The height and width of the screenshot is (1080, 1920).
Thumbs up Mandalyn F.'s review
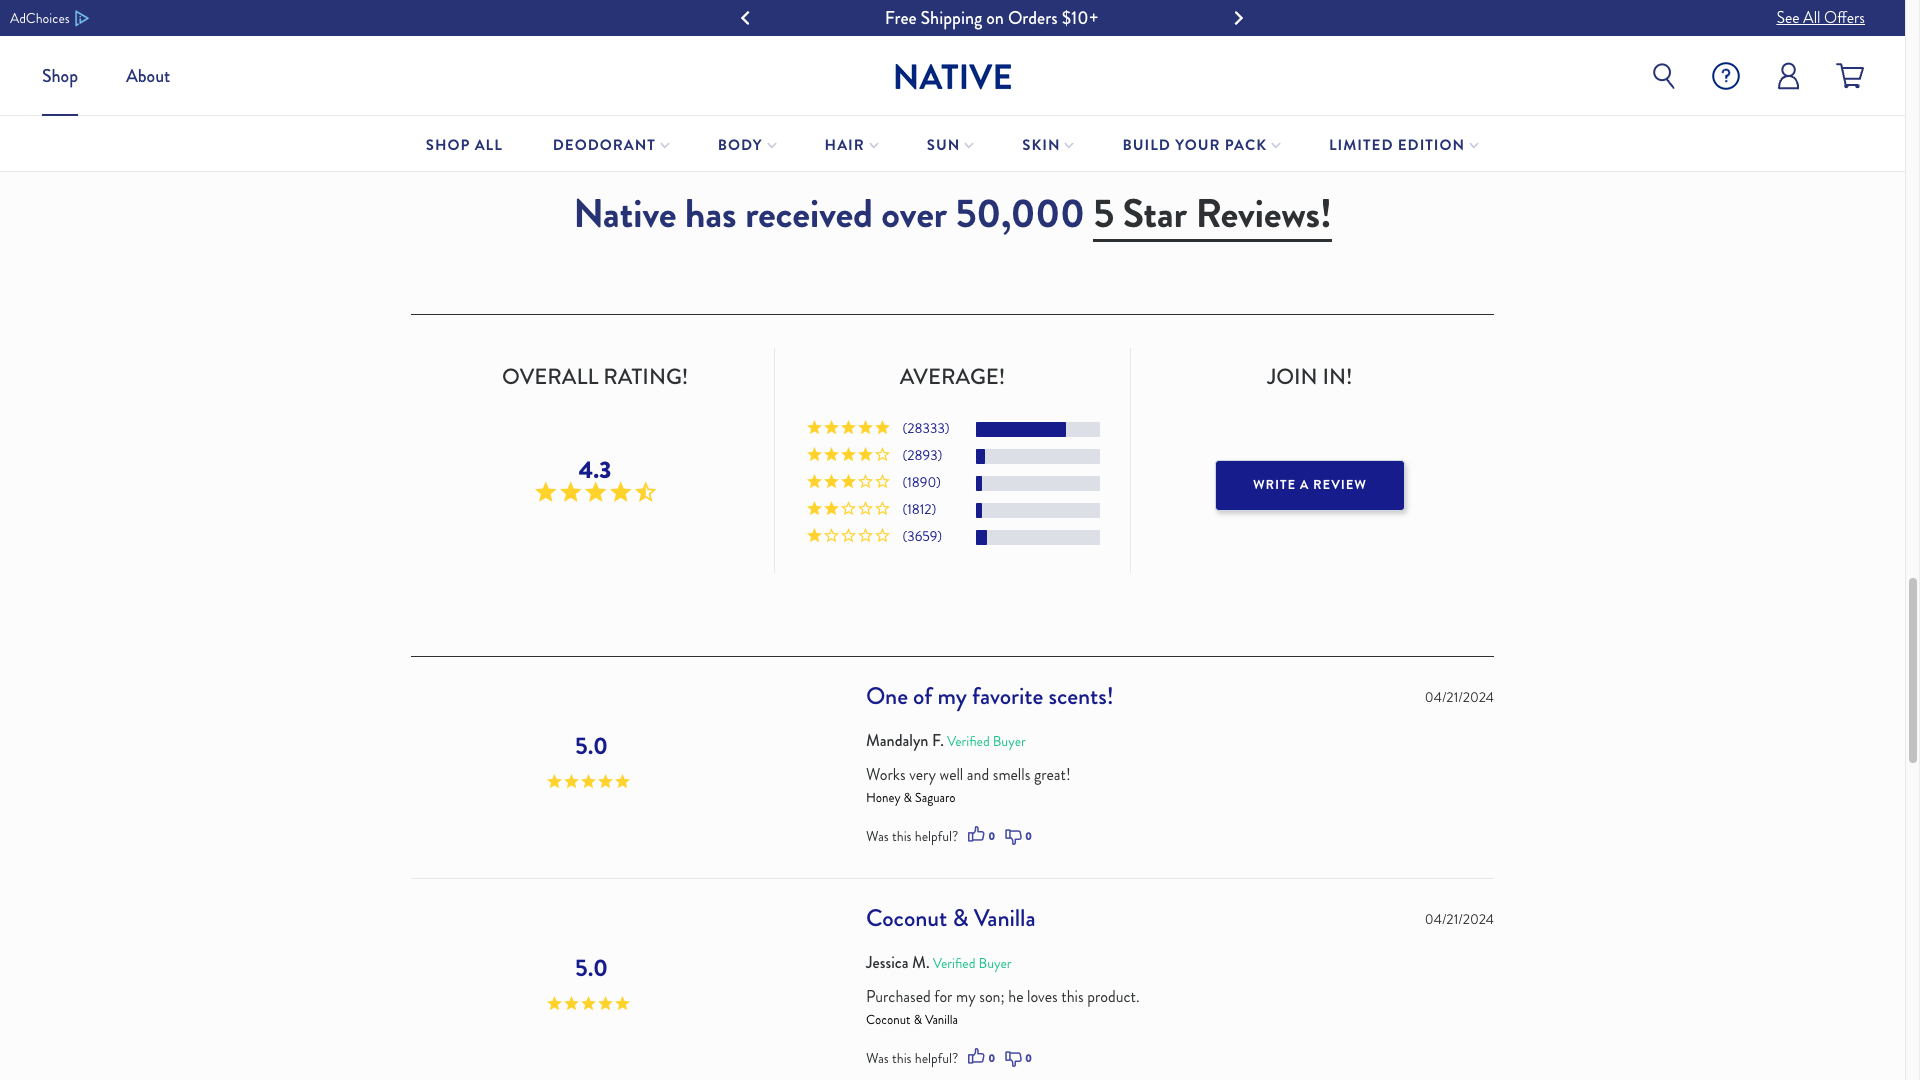pos(976,834)
